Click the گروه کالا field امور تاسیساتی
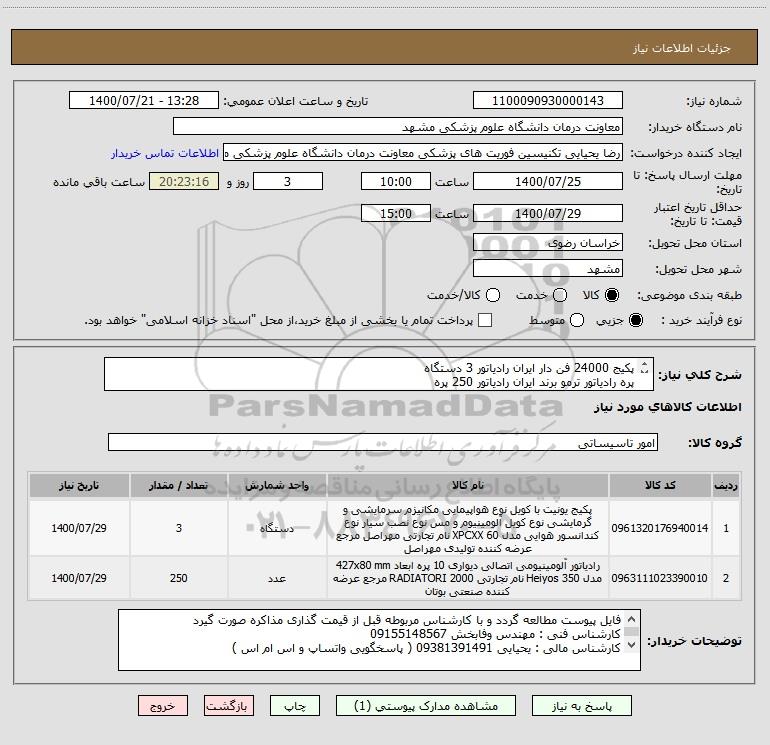770x745 pixels. (383, 442)
